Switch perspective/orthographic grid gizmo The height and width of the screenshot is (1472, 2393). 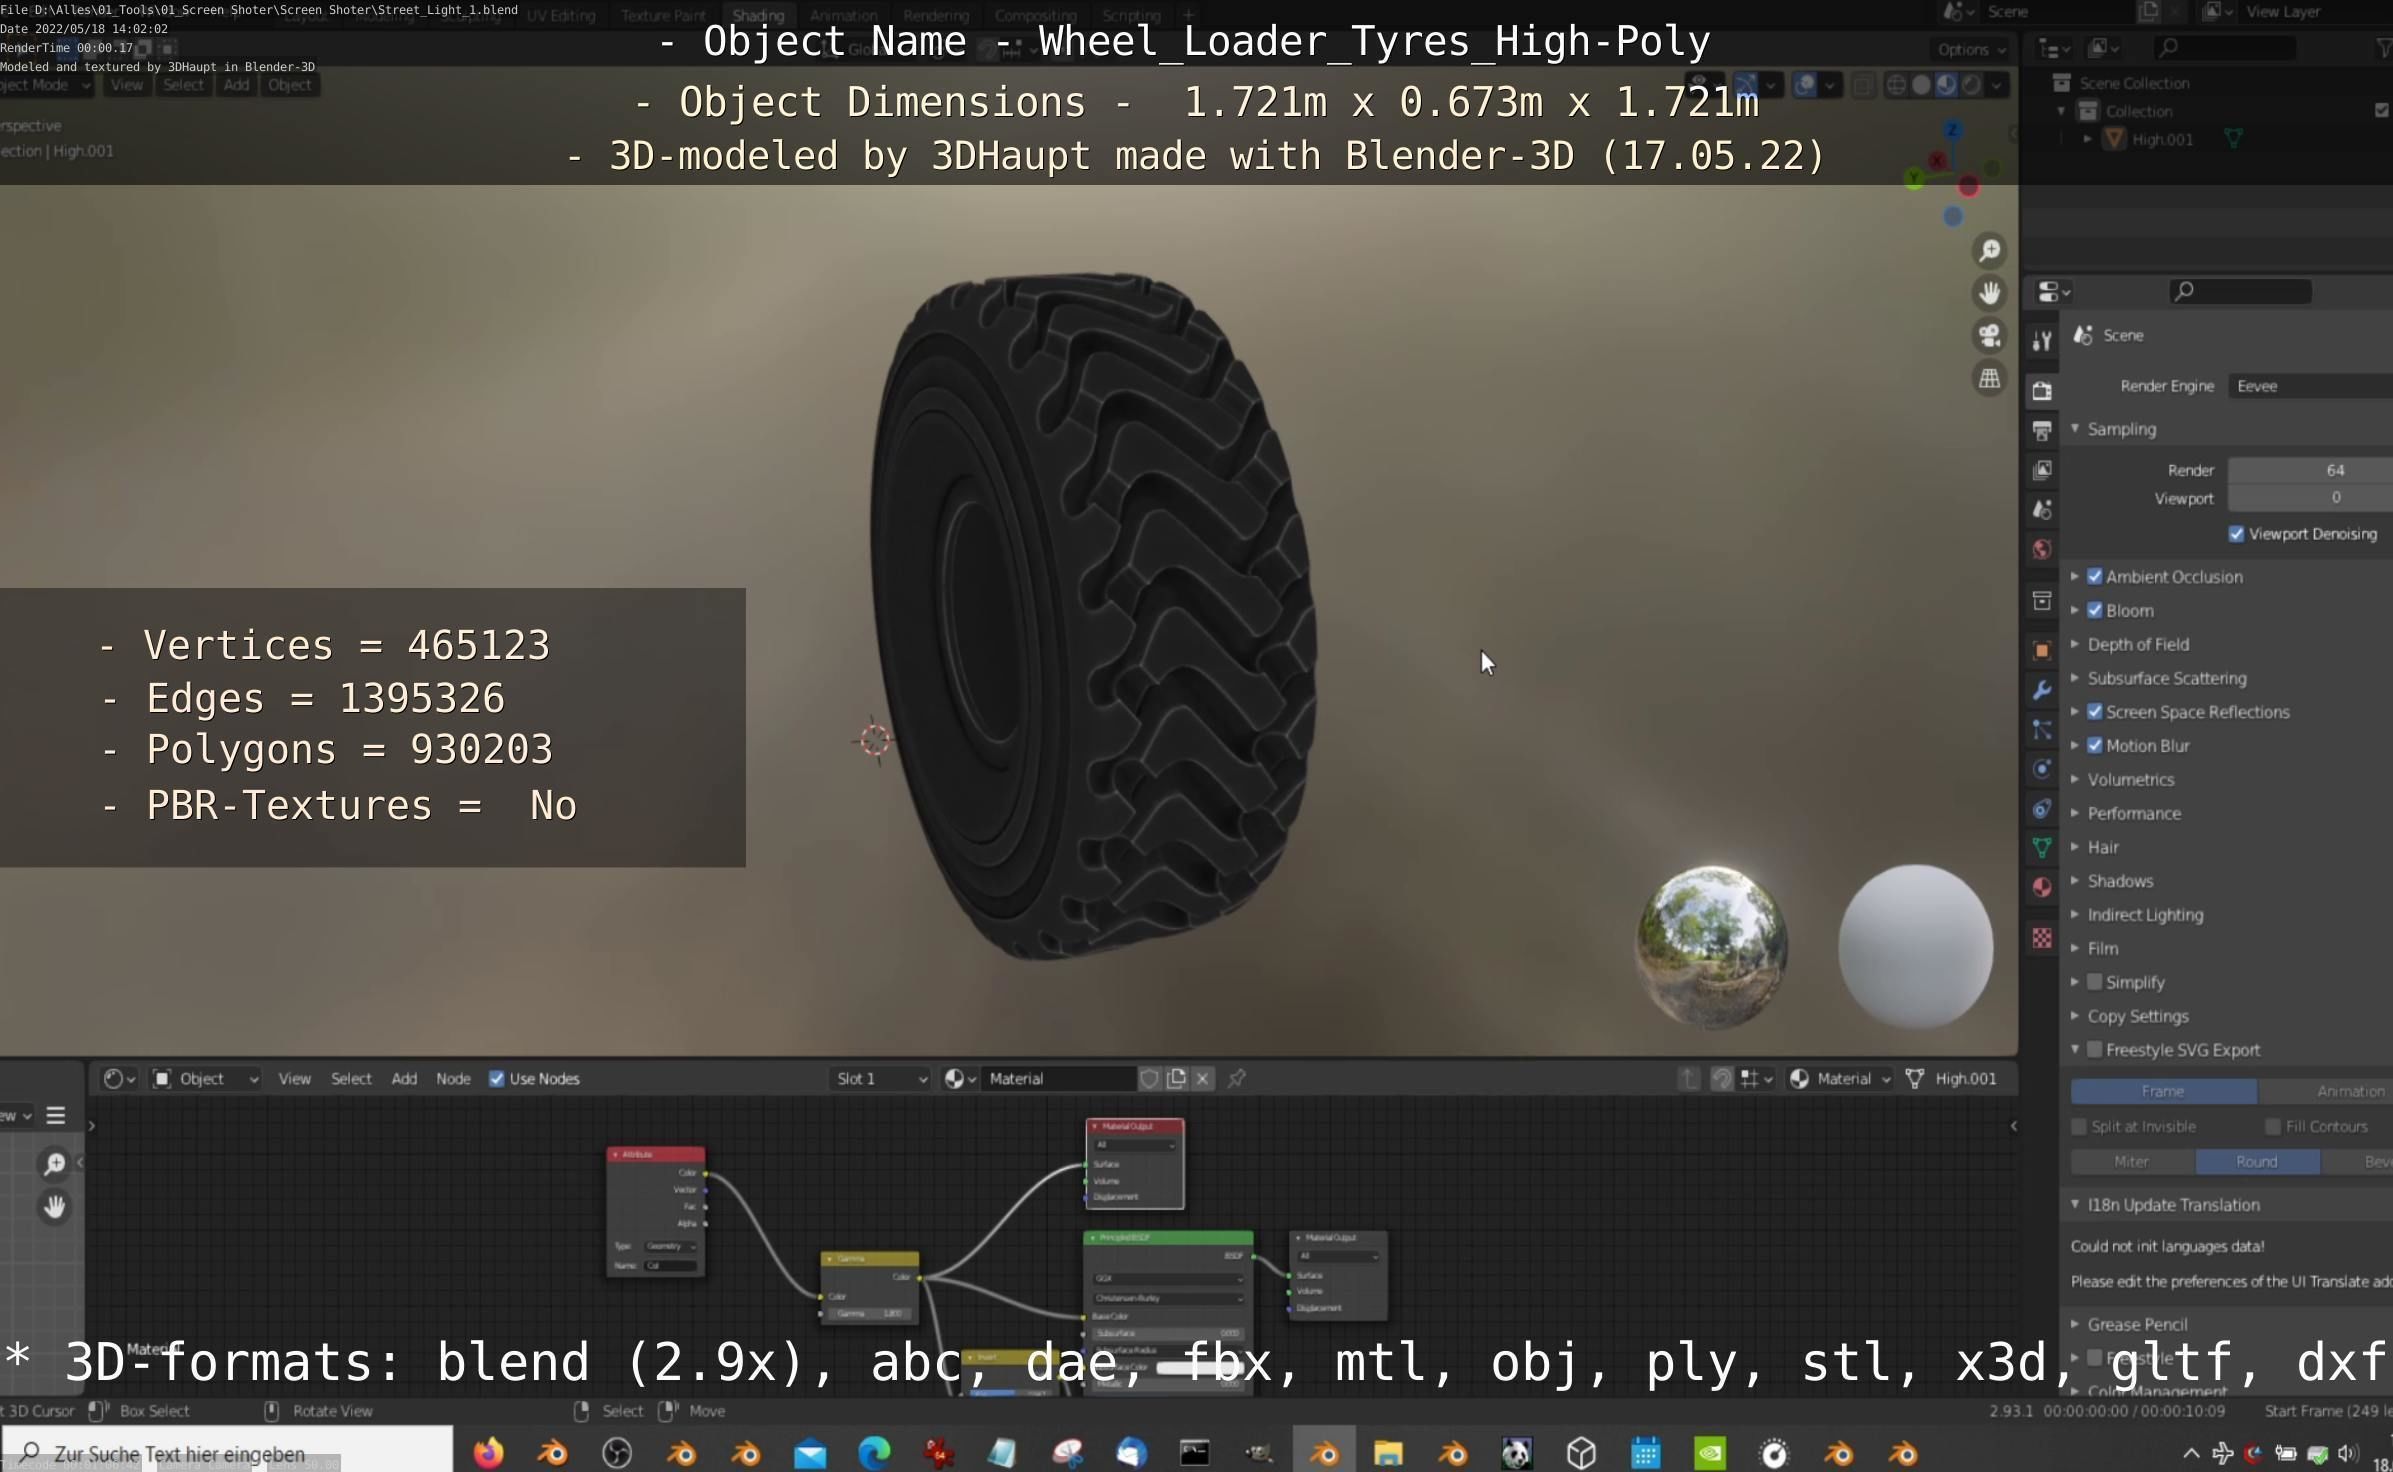pyautogui.click(x=1990, y=379)
